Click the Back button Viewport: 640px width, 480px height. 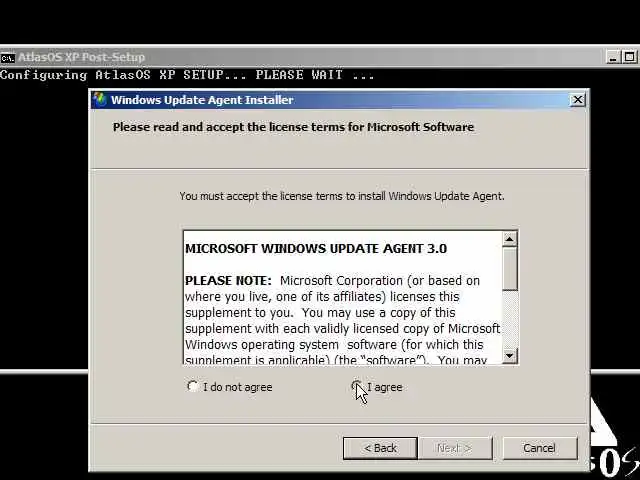[380, 448]
